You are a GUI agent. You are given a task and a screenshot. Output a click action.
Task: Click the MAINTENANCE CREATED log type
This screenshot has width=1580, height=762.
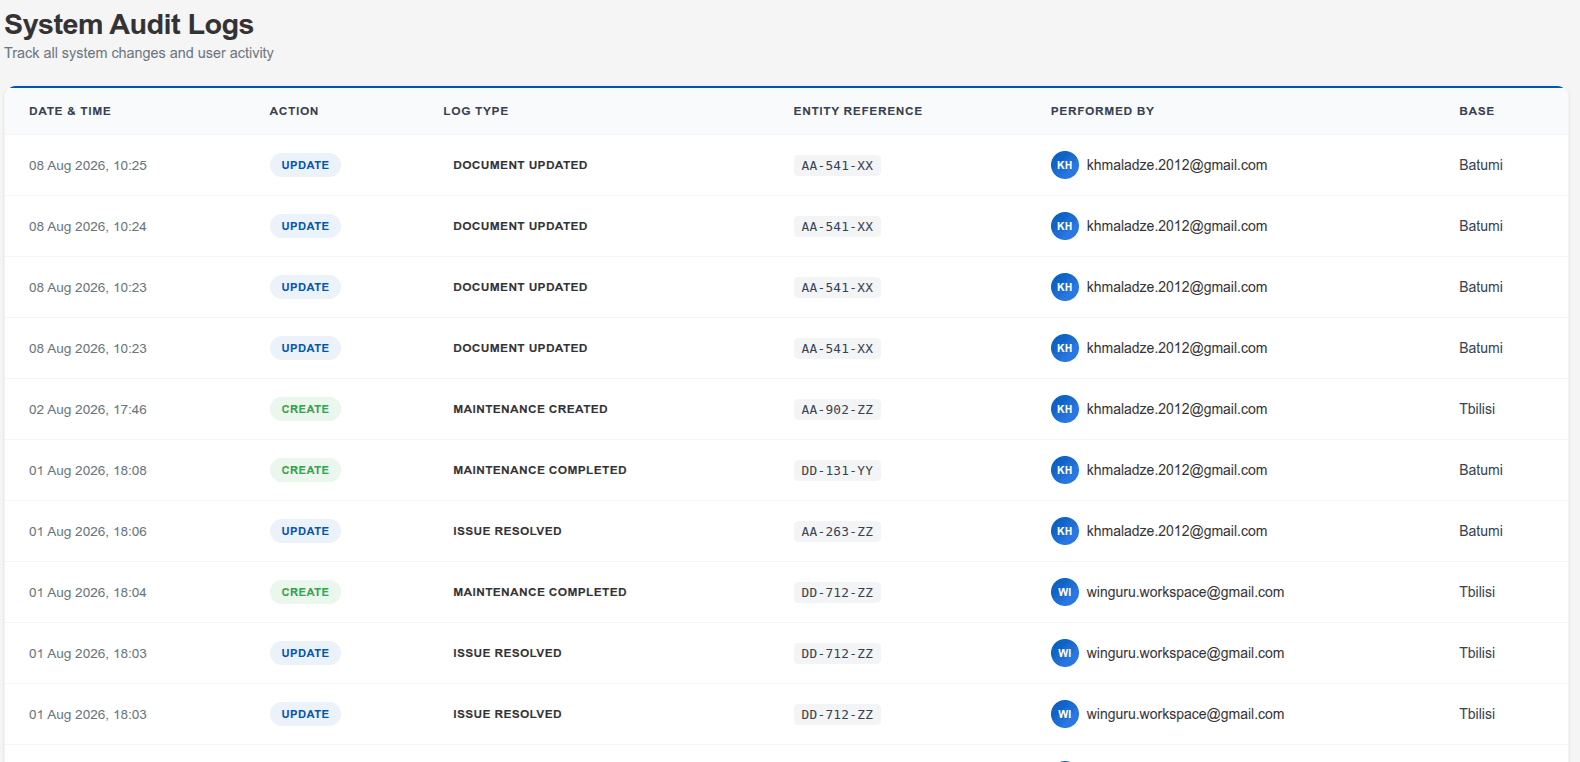click(x=530, y=409)
